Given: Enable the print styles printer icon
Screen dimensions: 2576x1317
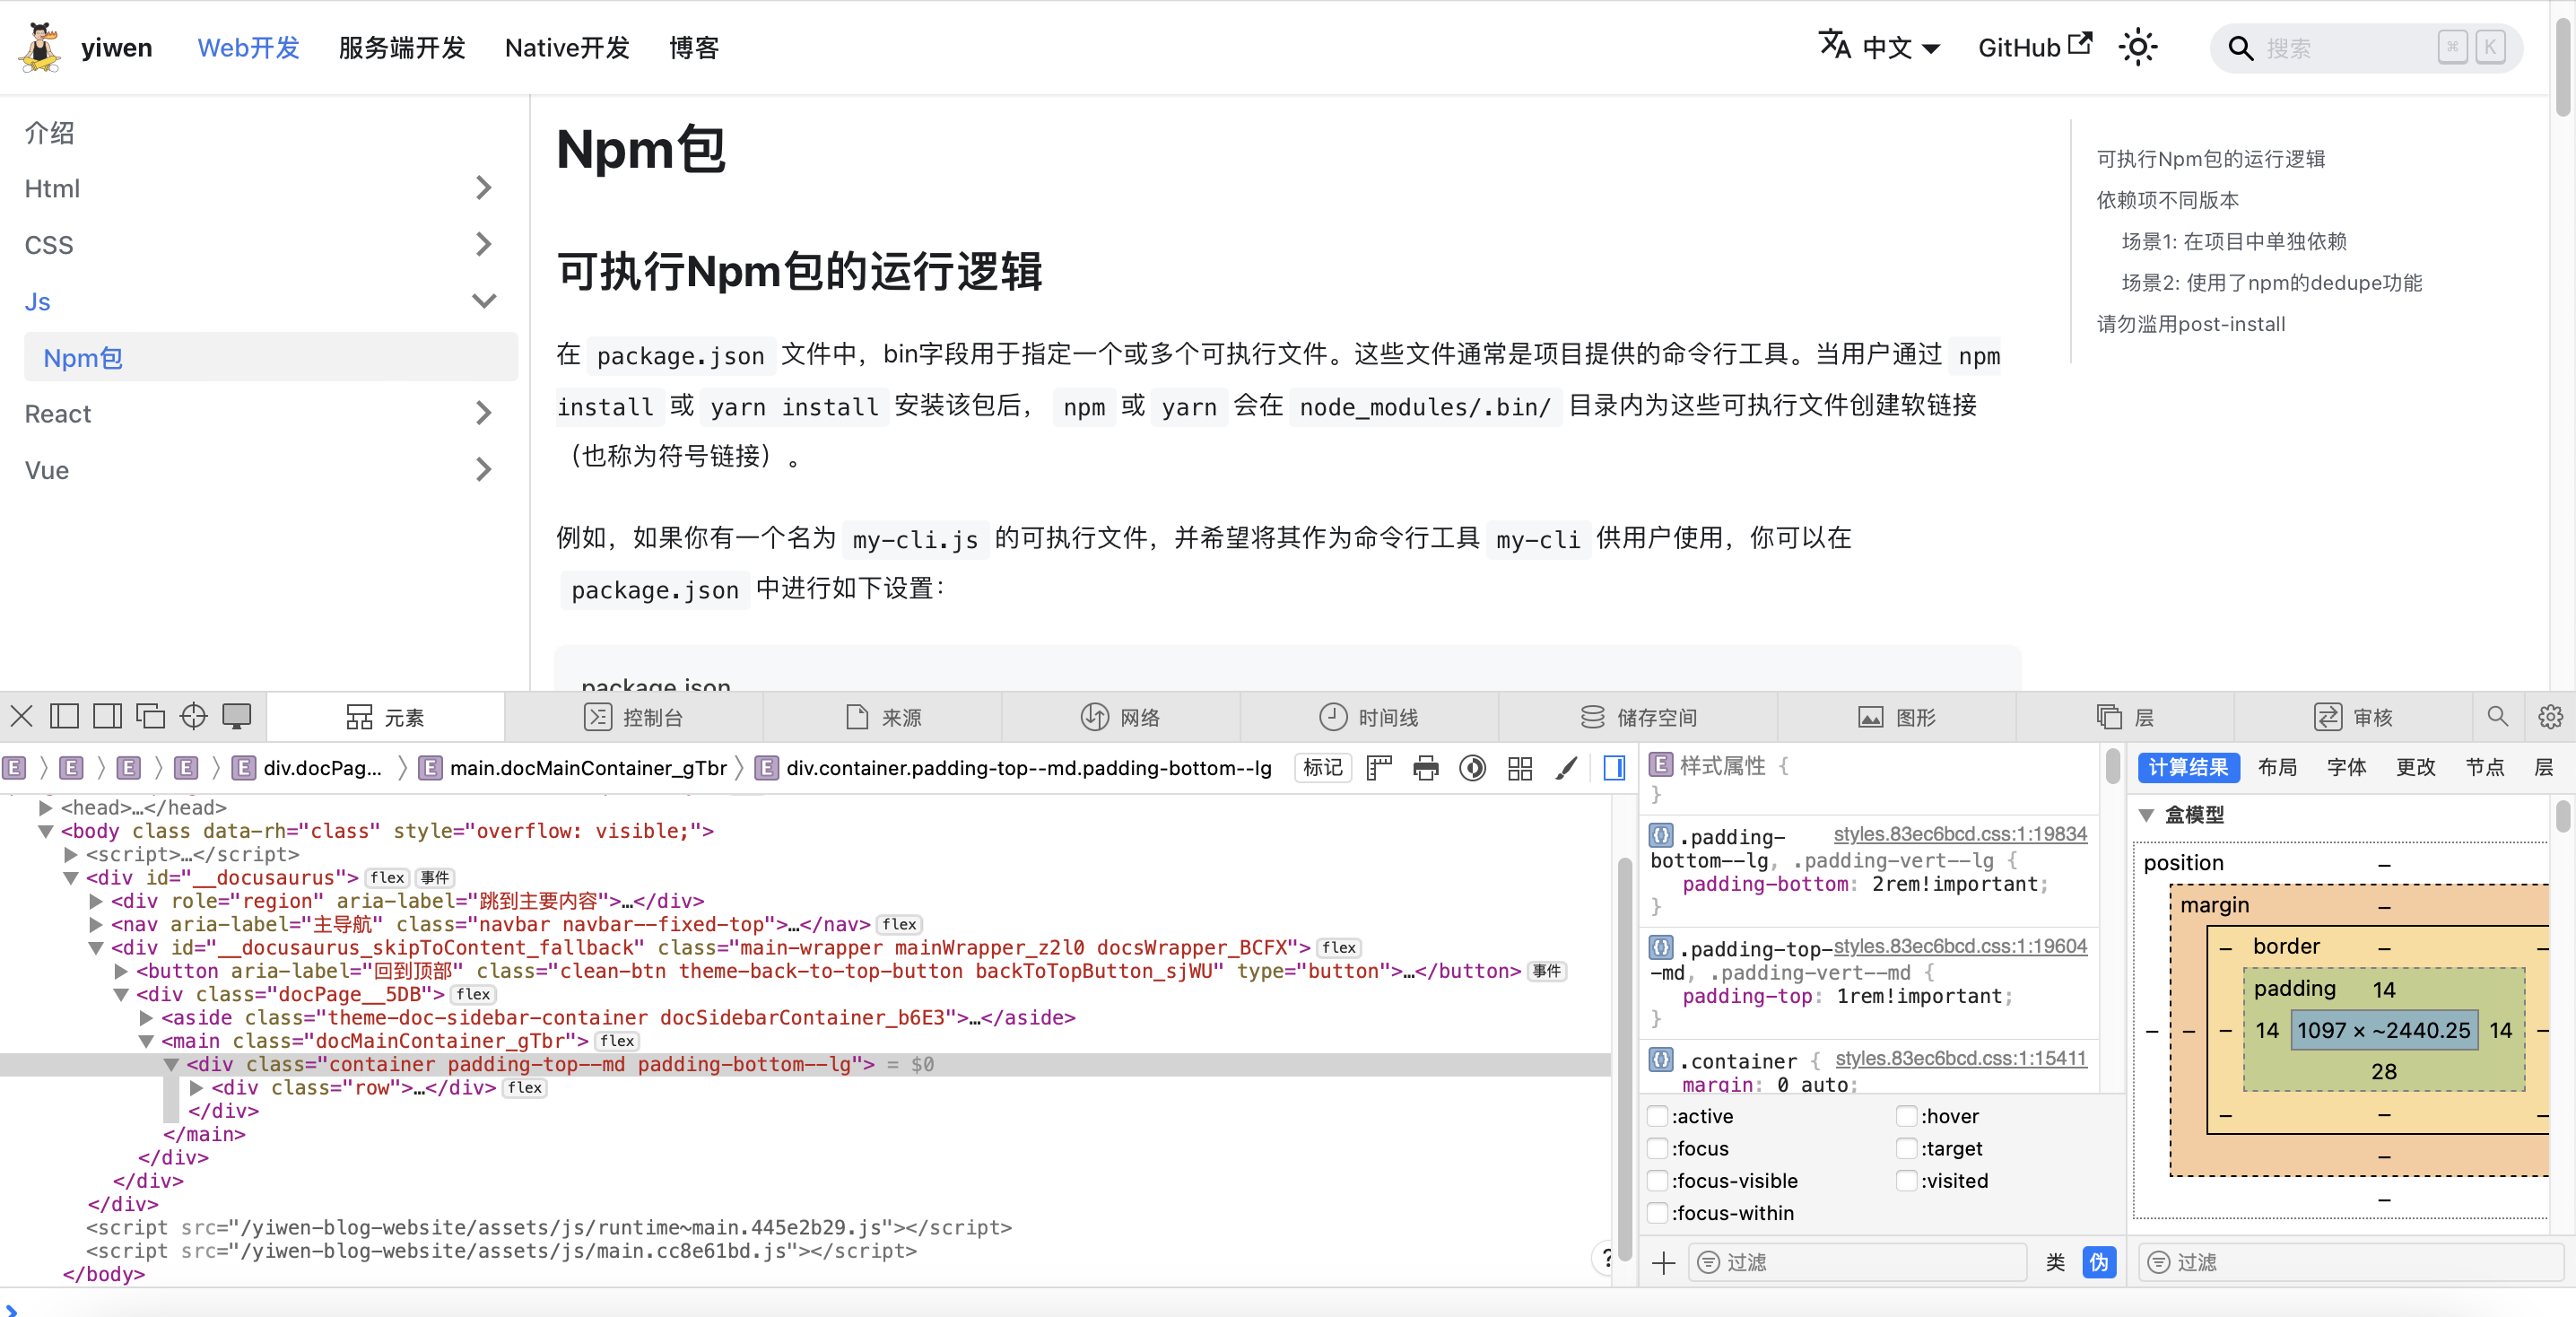Looking at the screenshot, I should 1426,768.
